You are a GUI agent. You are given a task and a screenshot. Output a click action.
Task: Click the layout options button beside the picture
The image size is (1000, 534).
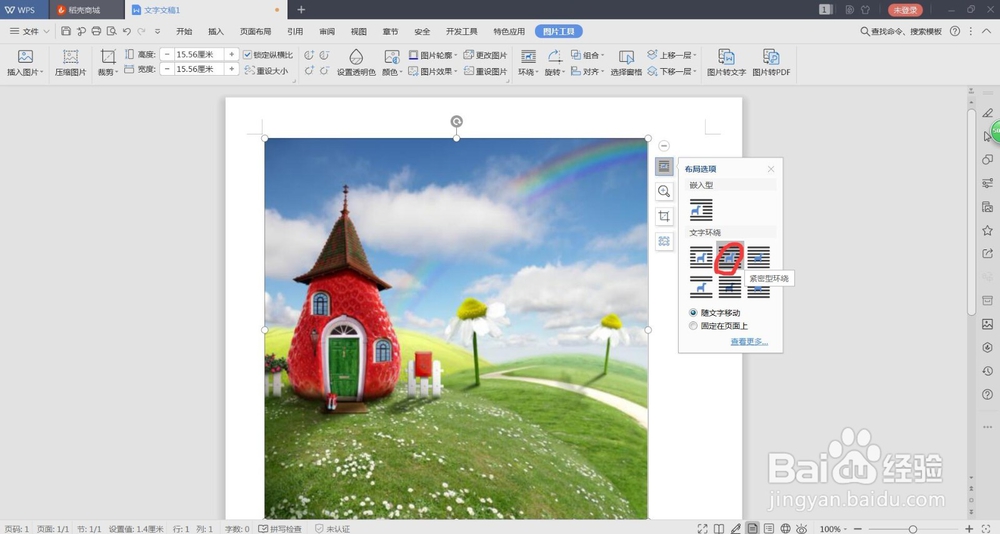point(664,167)
